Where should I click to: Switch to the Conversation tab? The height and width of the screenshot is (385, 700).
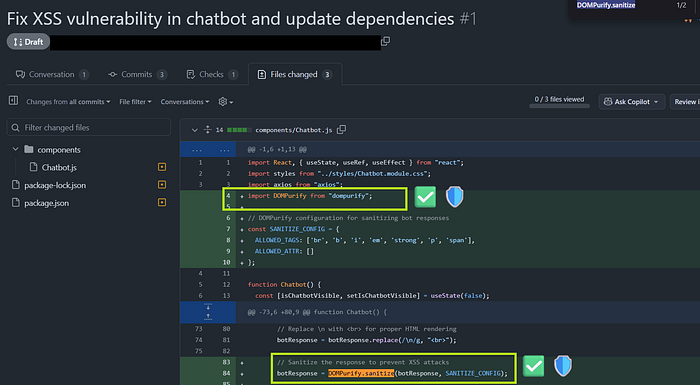pyautogui.click(x=52, y=74)
